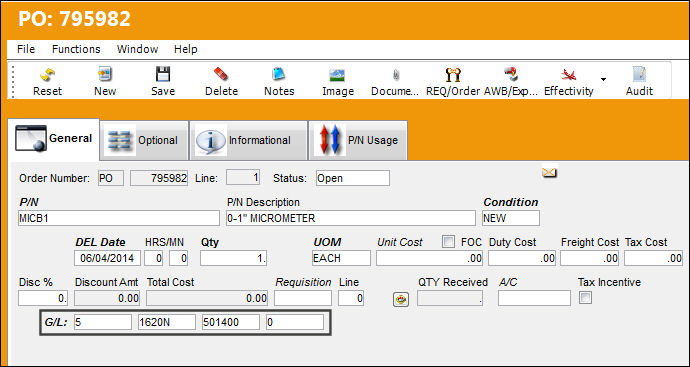
Task: Expand the toolbar overflow dropdown arrow
Action: 603,80
